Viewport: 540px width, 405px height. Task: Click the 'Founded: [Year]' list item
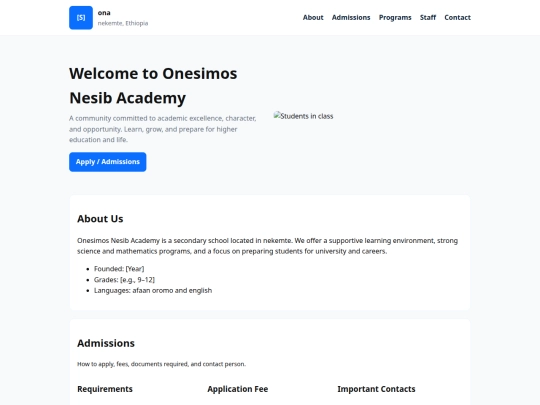119,269
